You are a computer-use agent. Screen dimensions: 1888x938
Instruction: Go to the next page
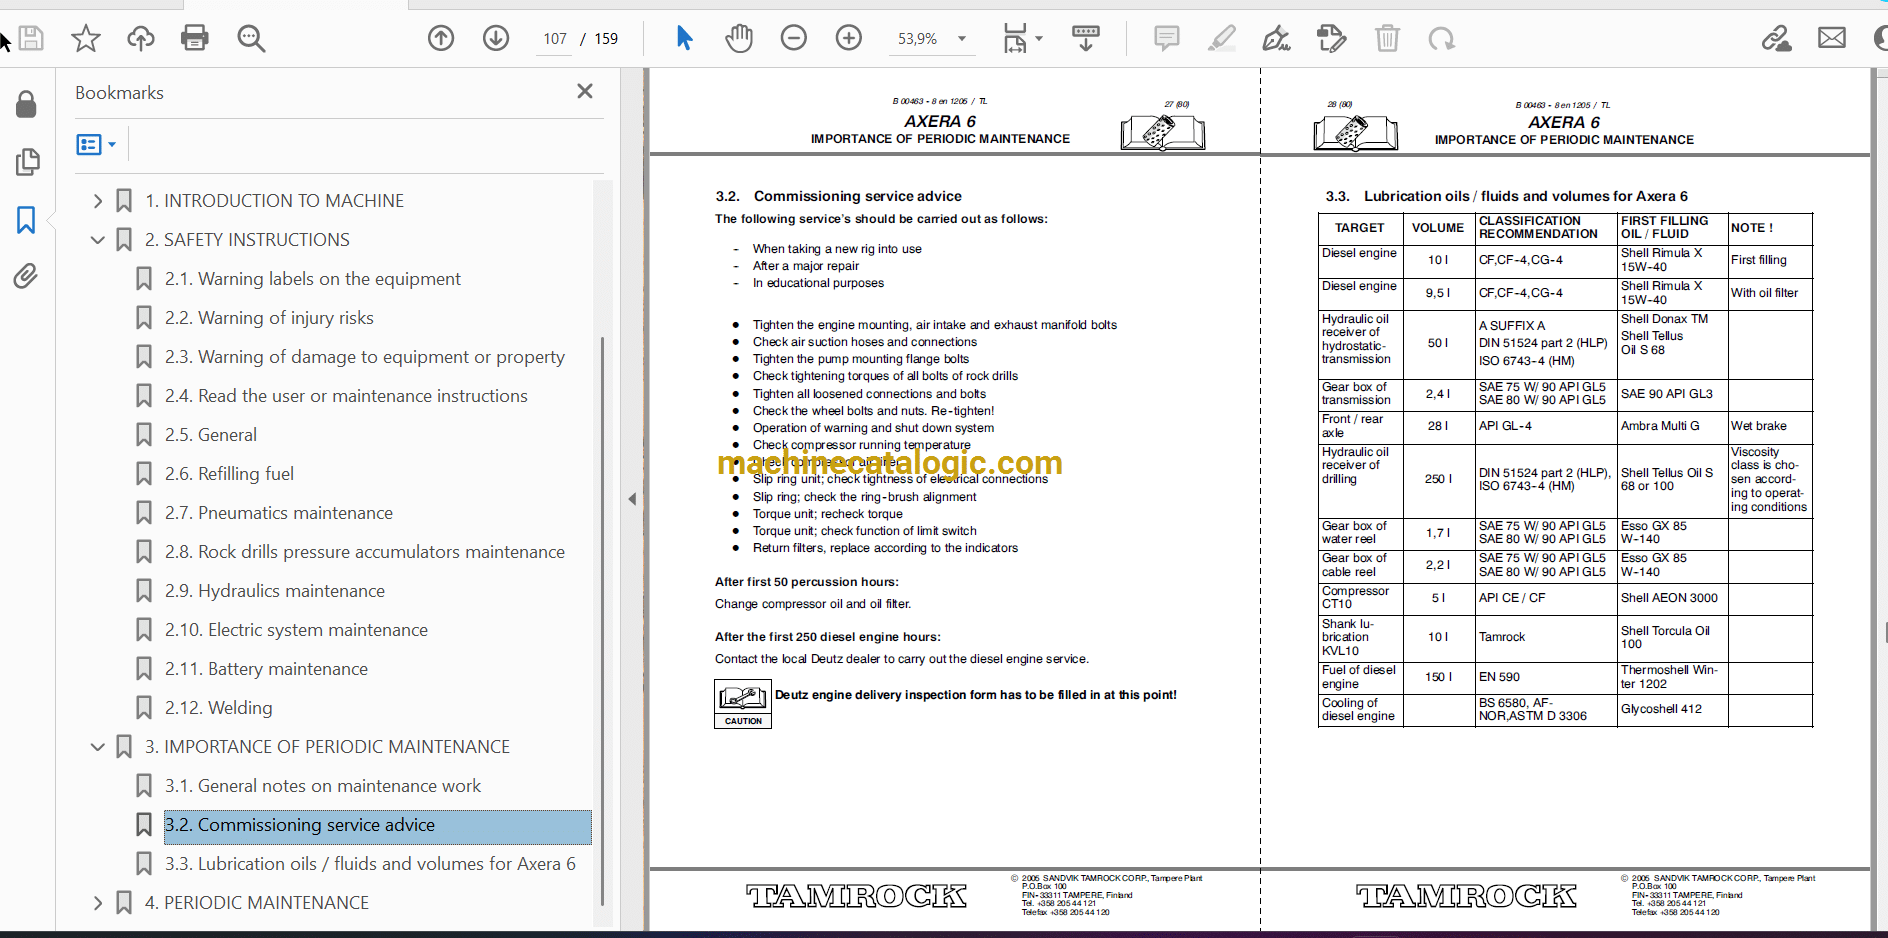(x=496, y=39)
